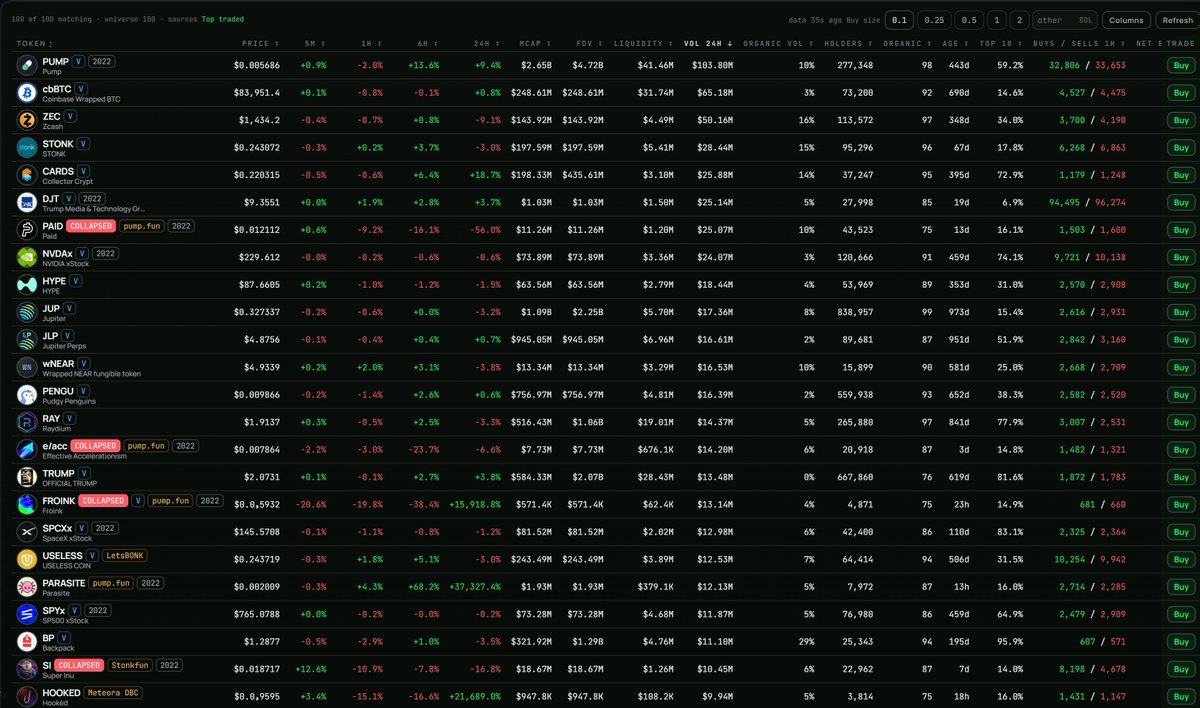The image size is (1200, 708).
Task: Open the USELESS COIN logo icon
Action: (x=27, y=559)
